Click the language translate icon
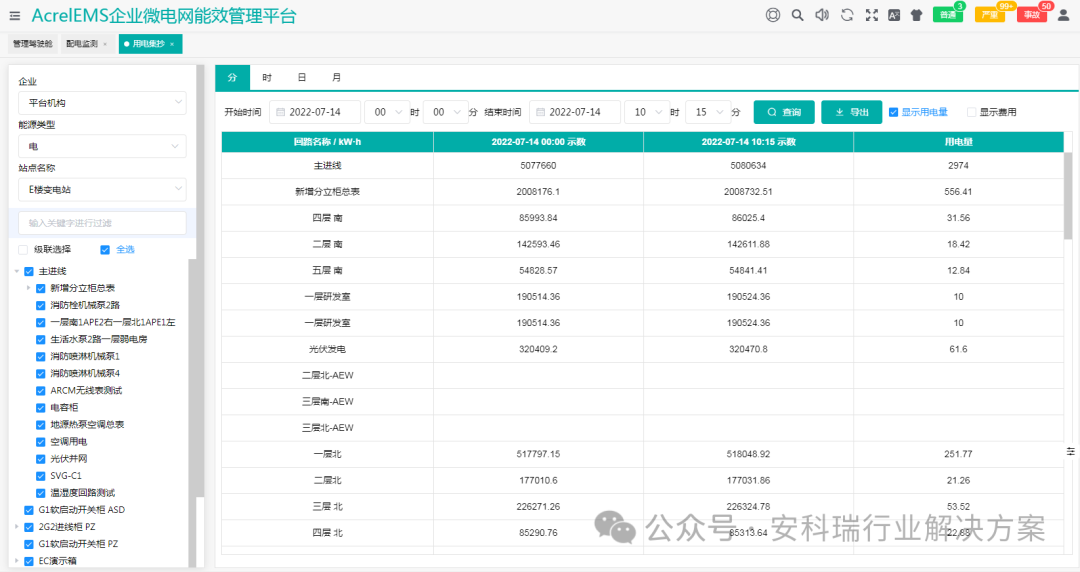Screen dimensions: 1080x572 pyautogui.click(x=894, y=15)
